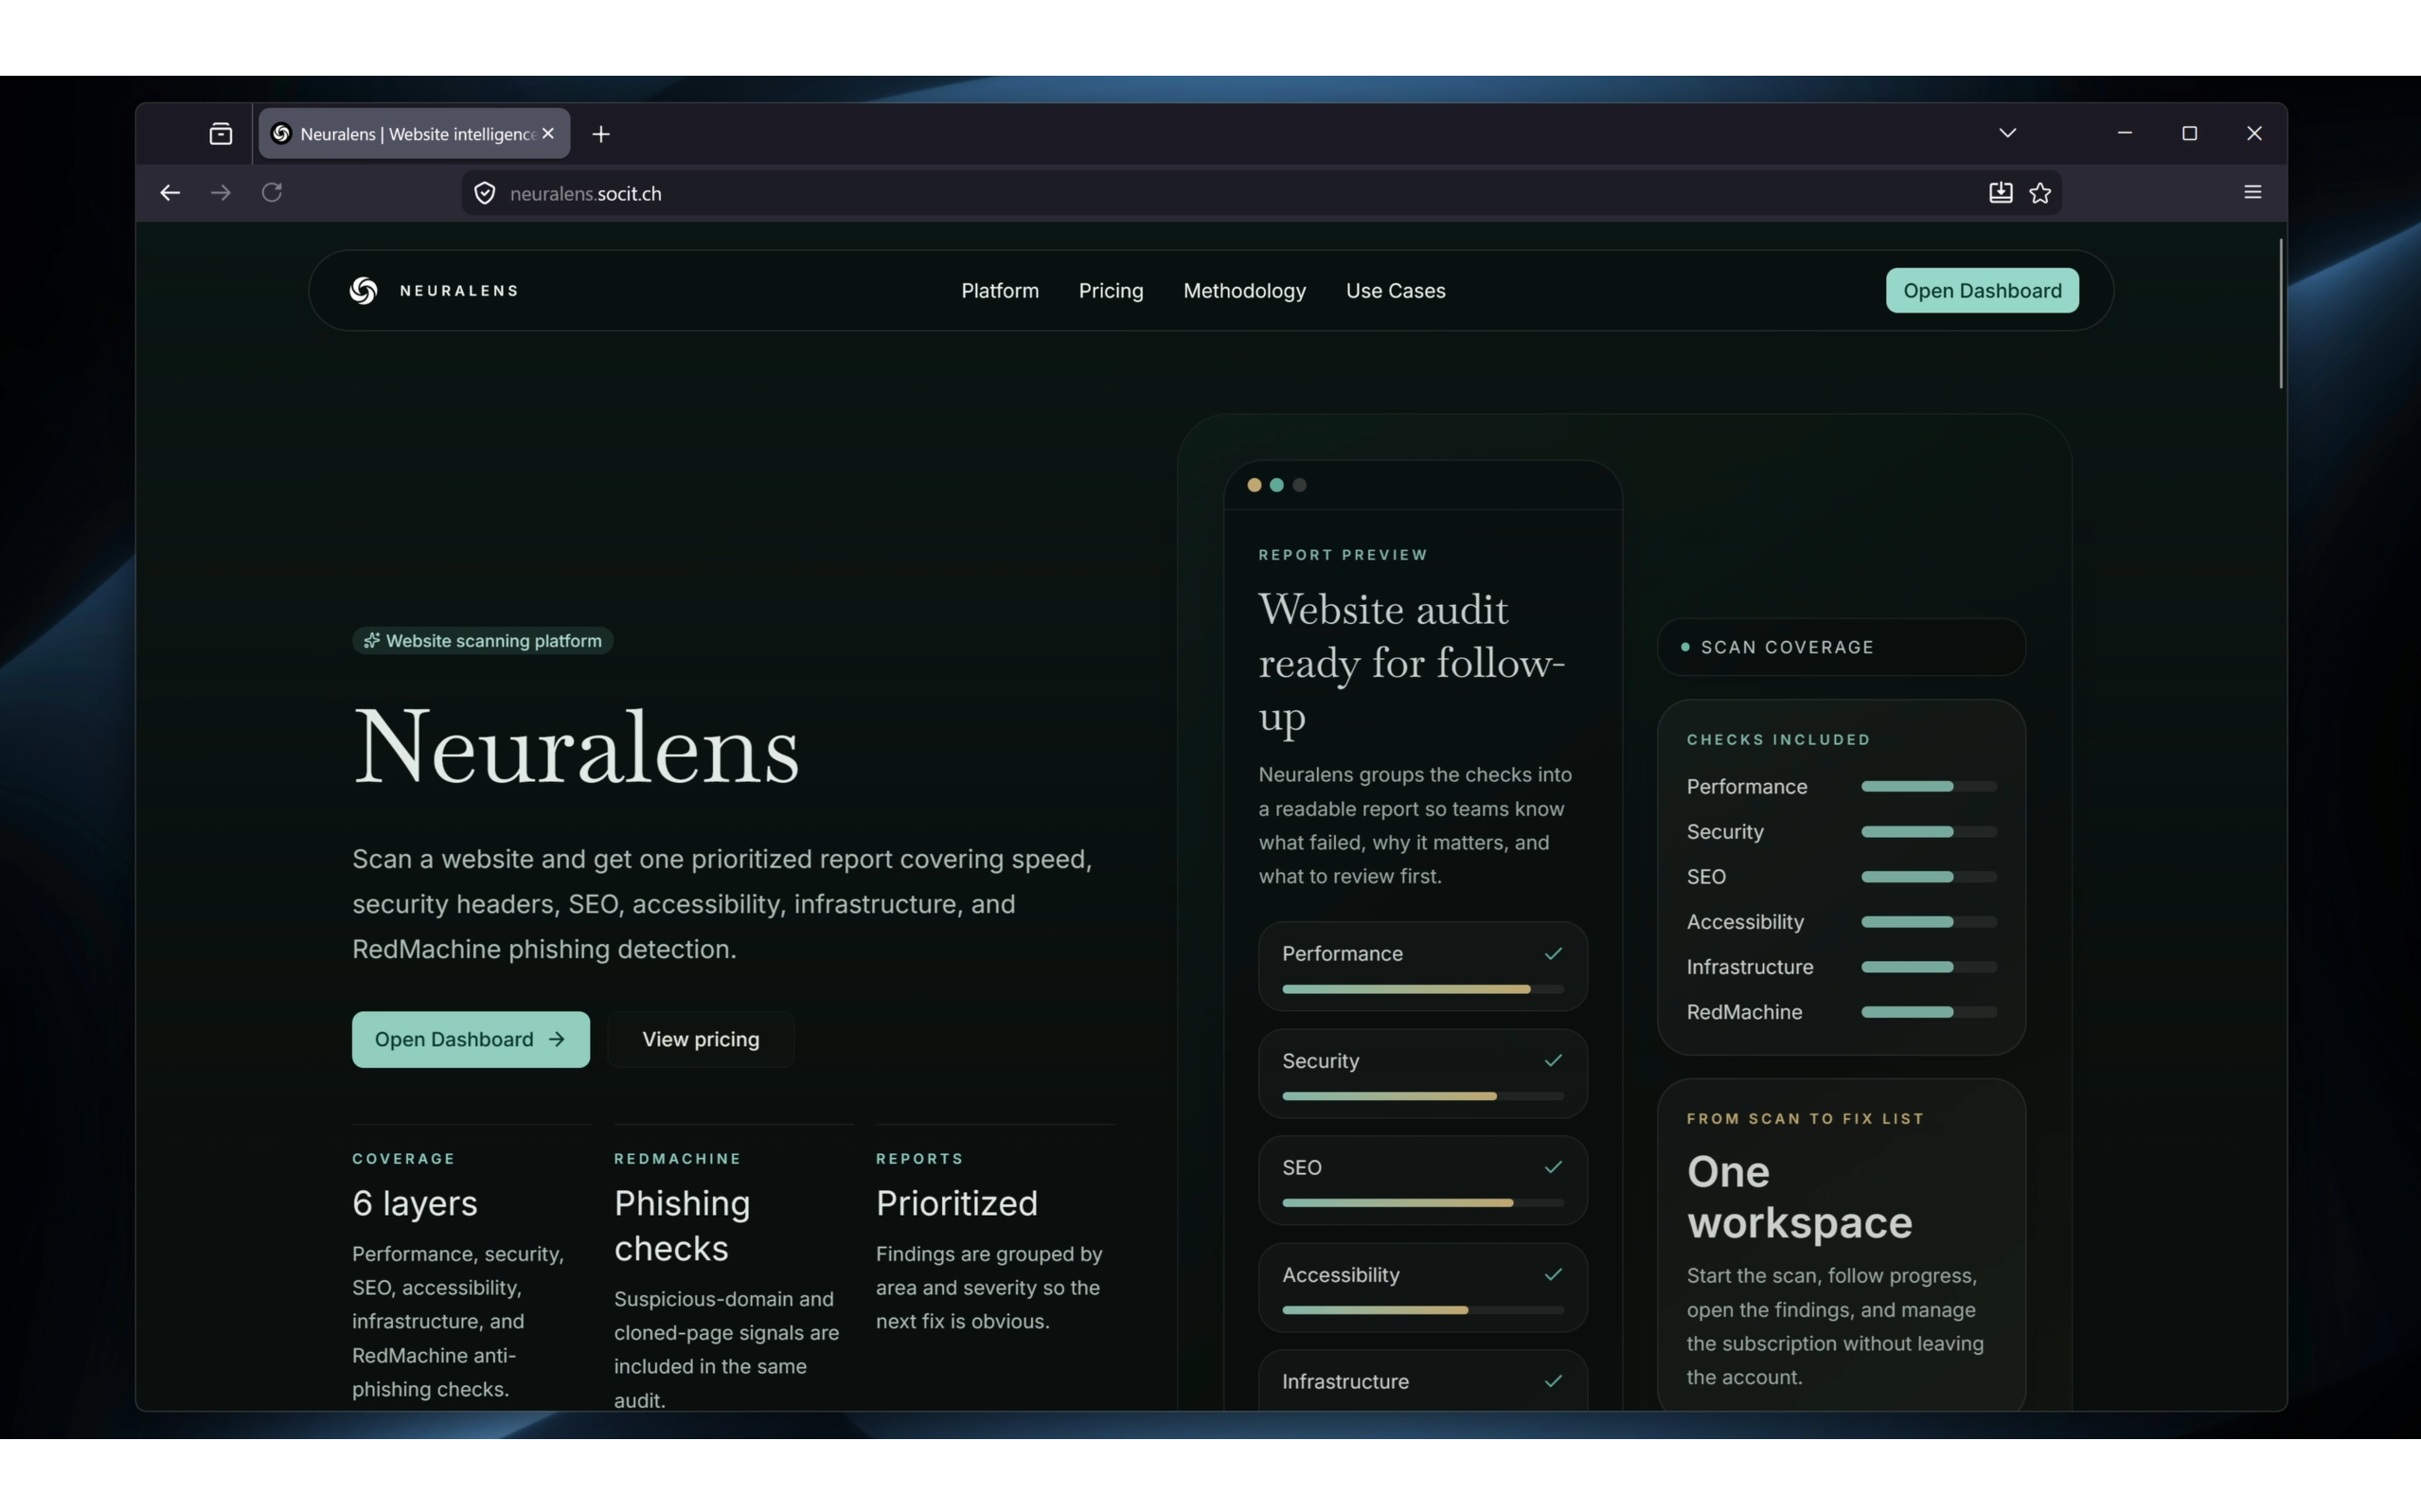Viewport: 2421px width, 1512px height.
Task: Click the Infrastructure bar under Checks Included
Action: [1928, 967]
